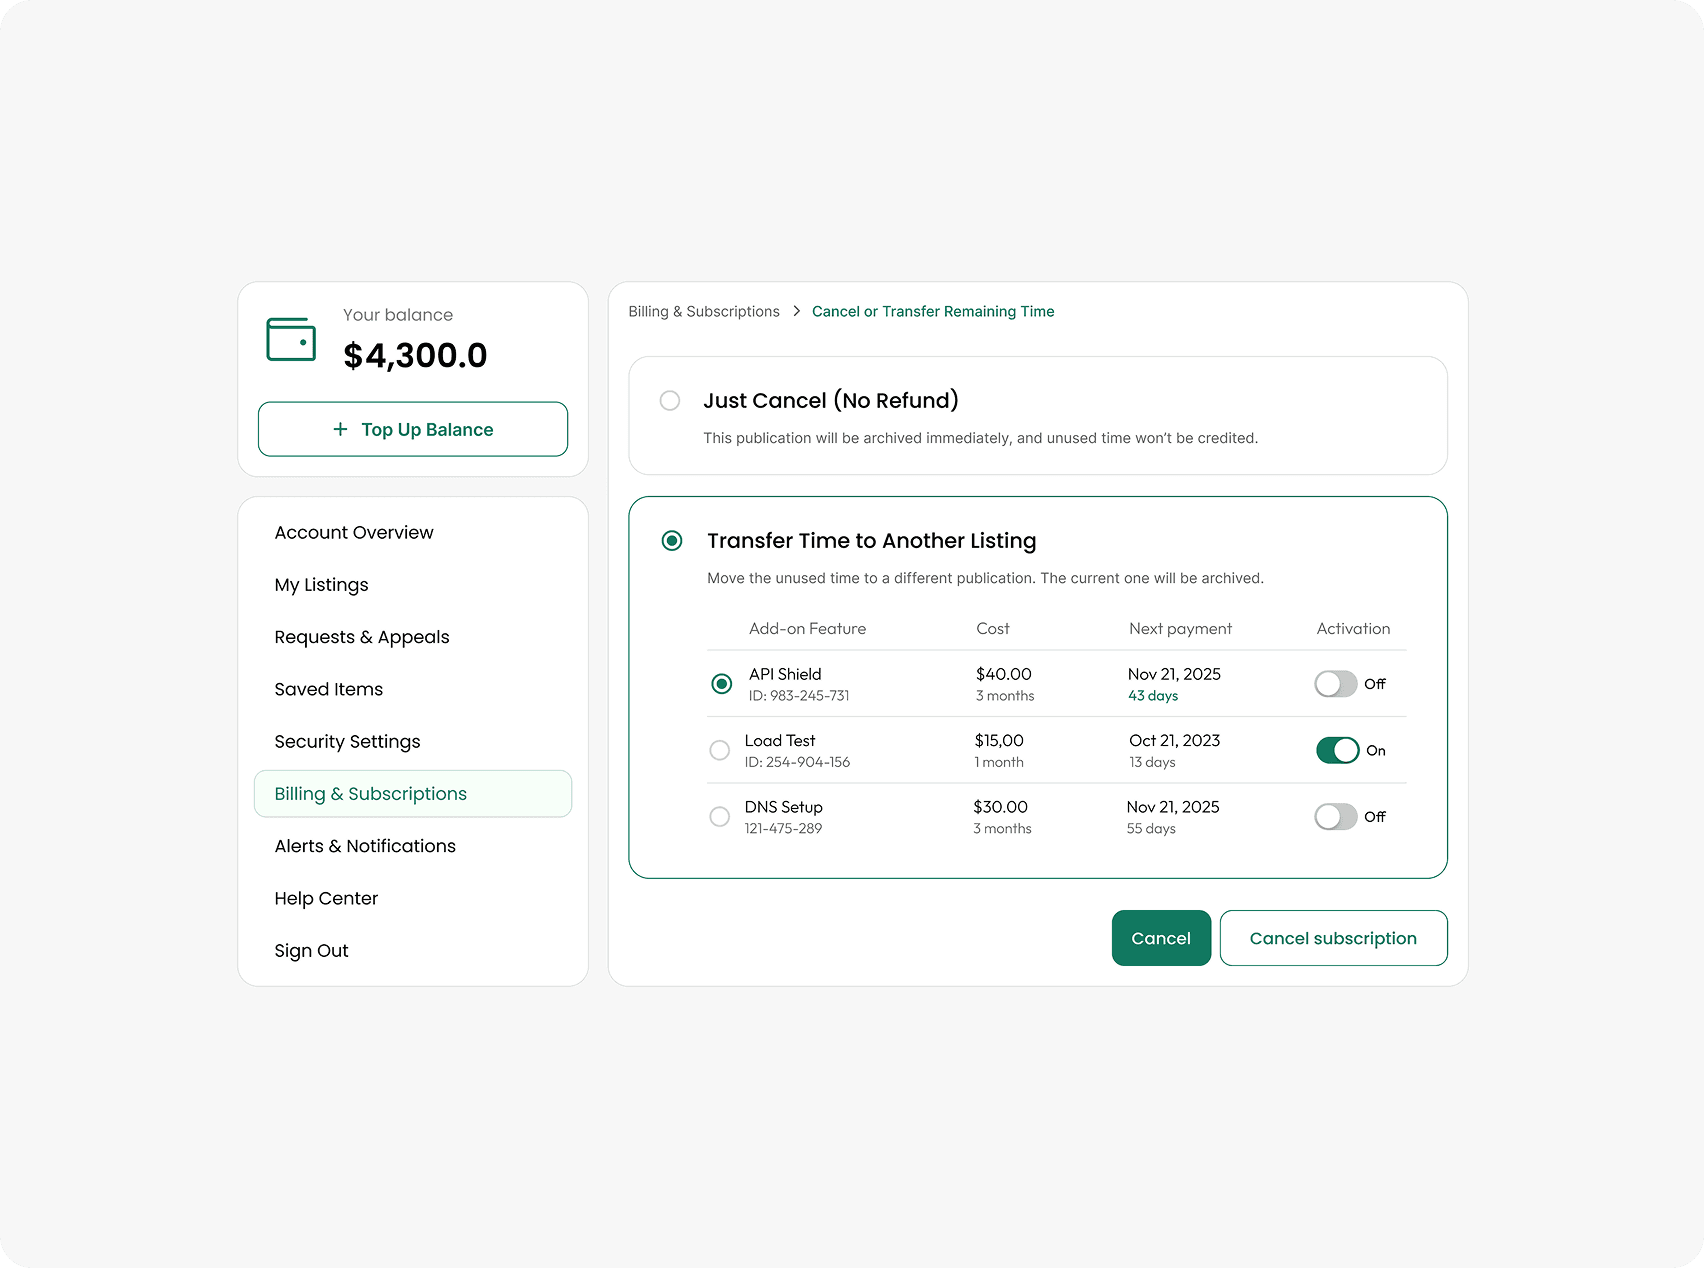Click the Cost column header
This screenshot has height=1268, width=1704.
993,629
